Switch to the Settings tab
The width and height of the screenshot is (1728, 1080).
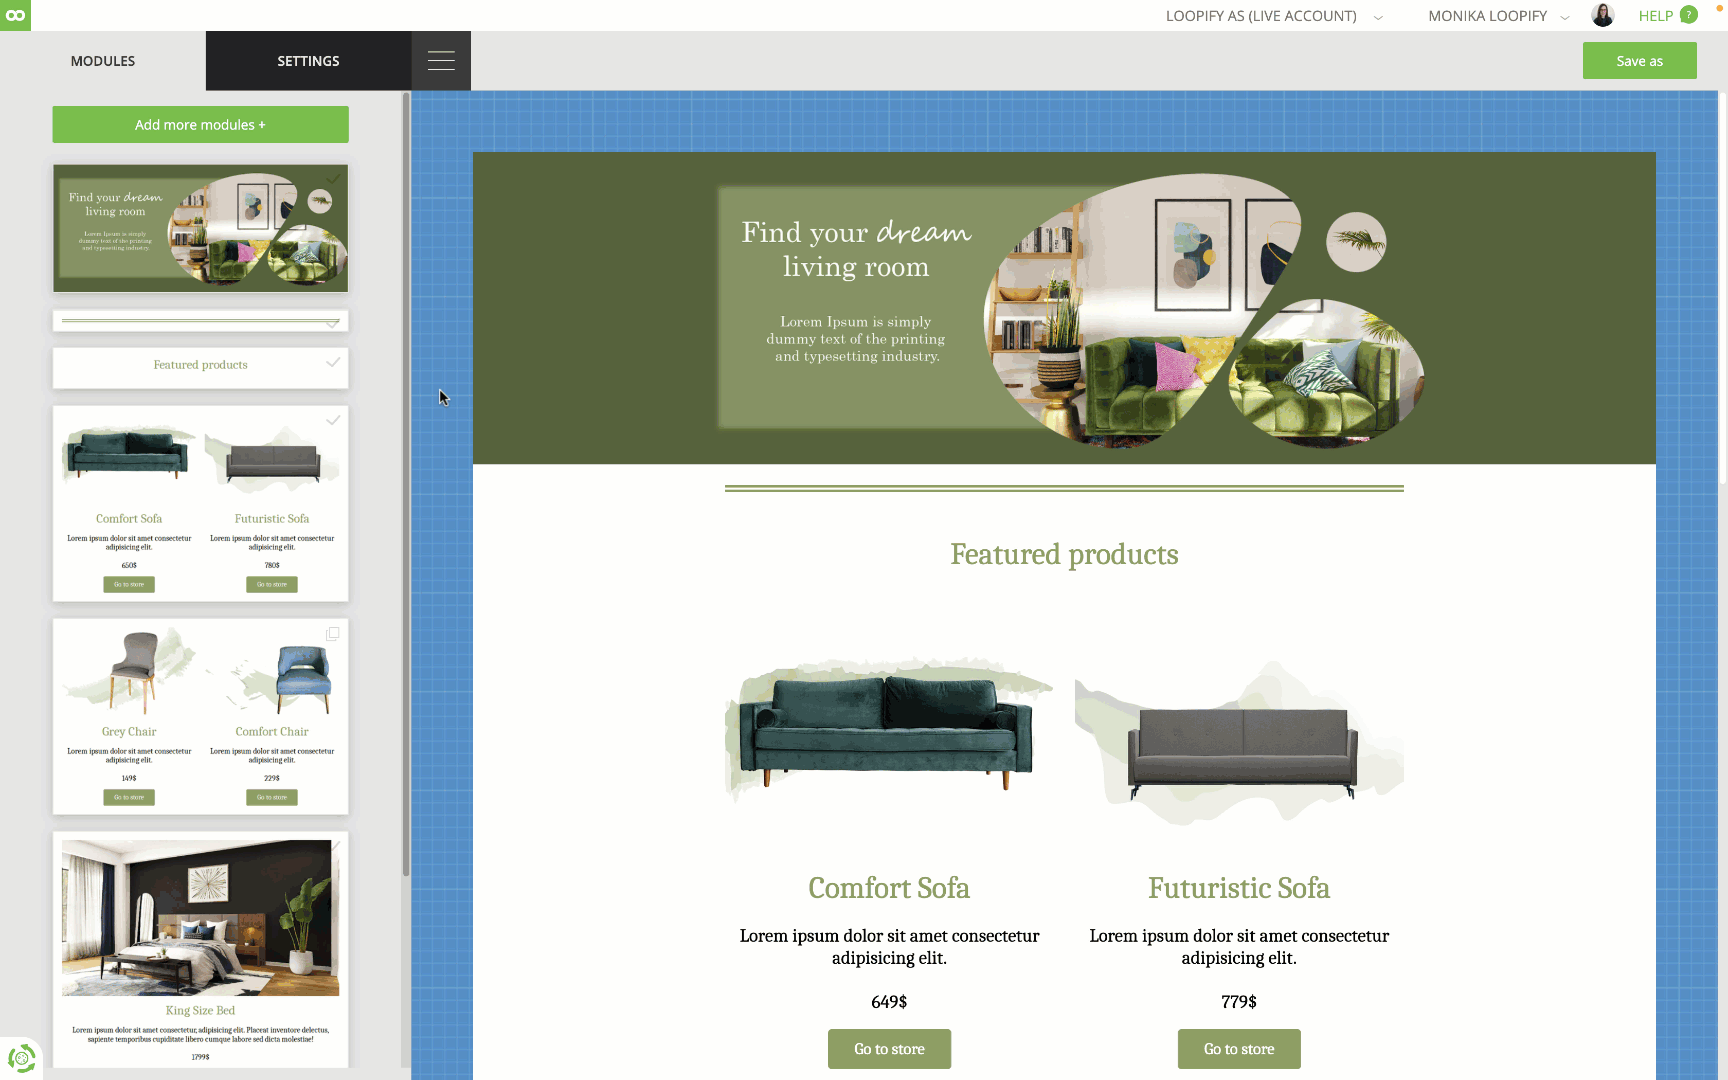[x=308, y=61]
